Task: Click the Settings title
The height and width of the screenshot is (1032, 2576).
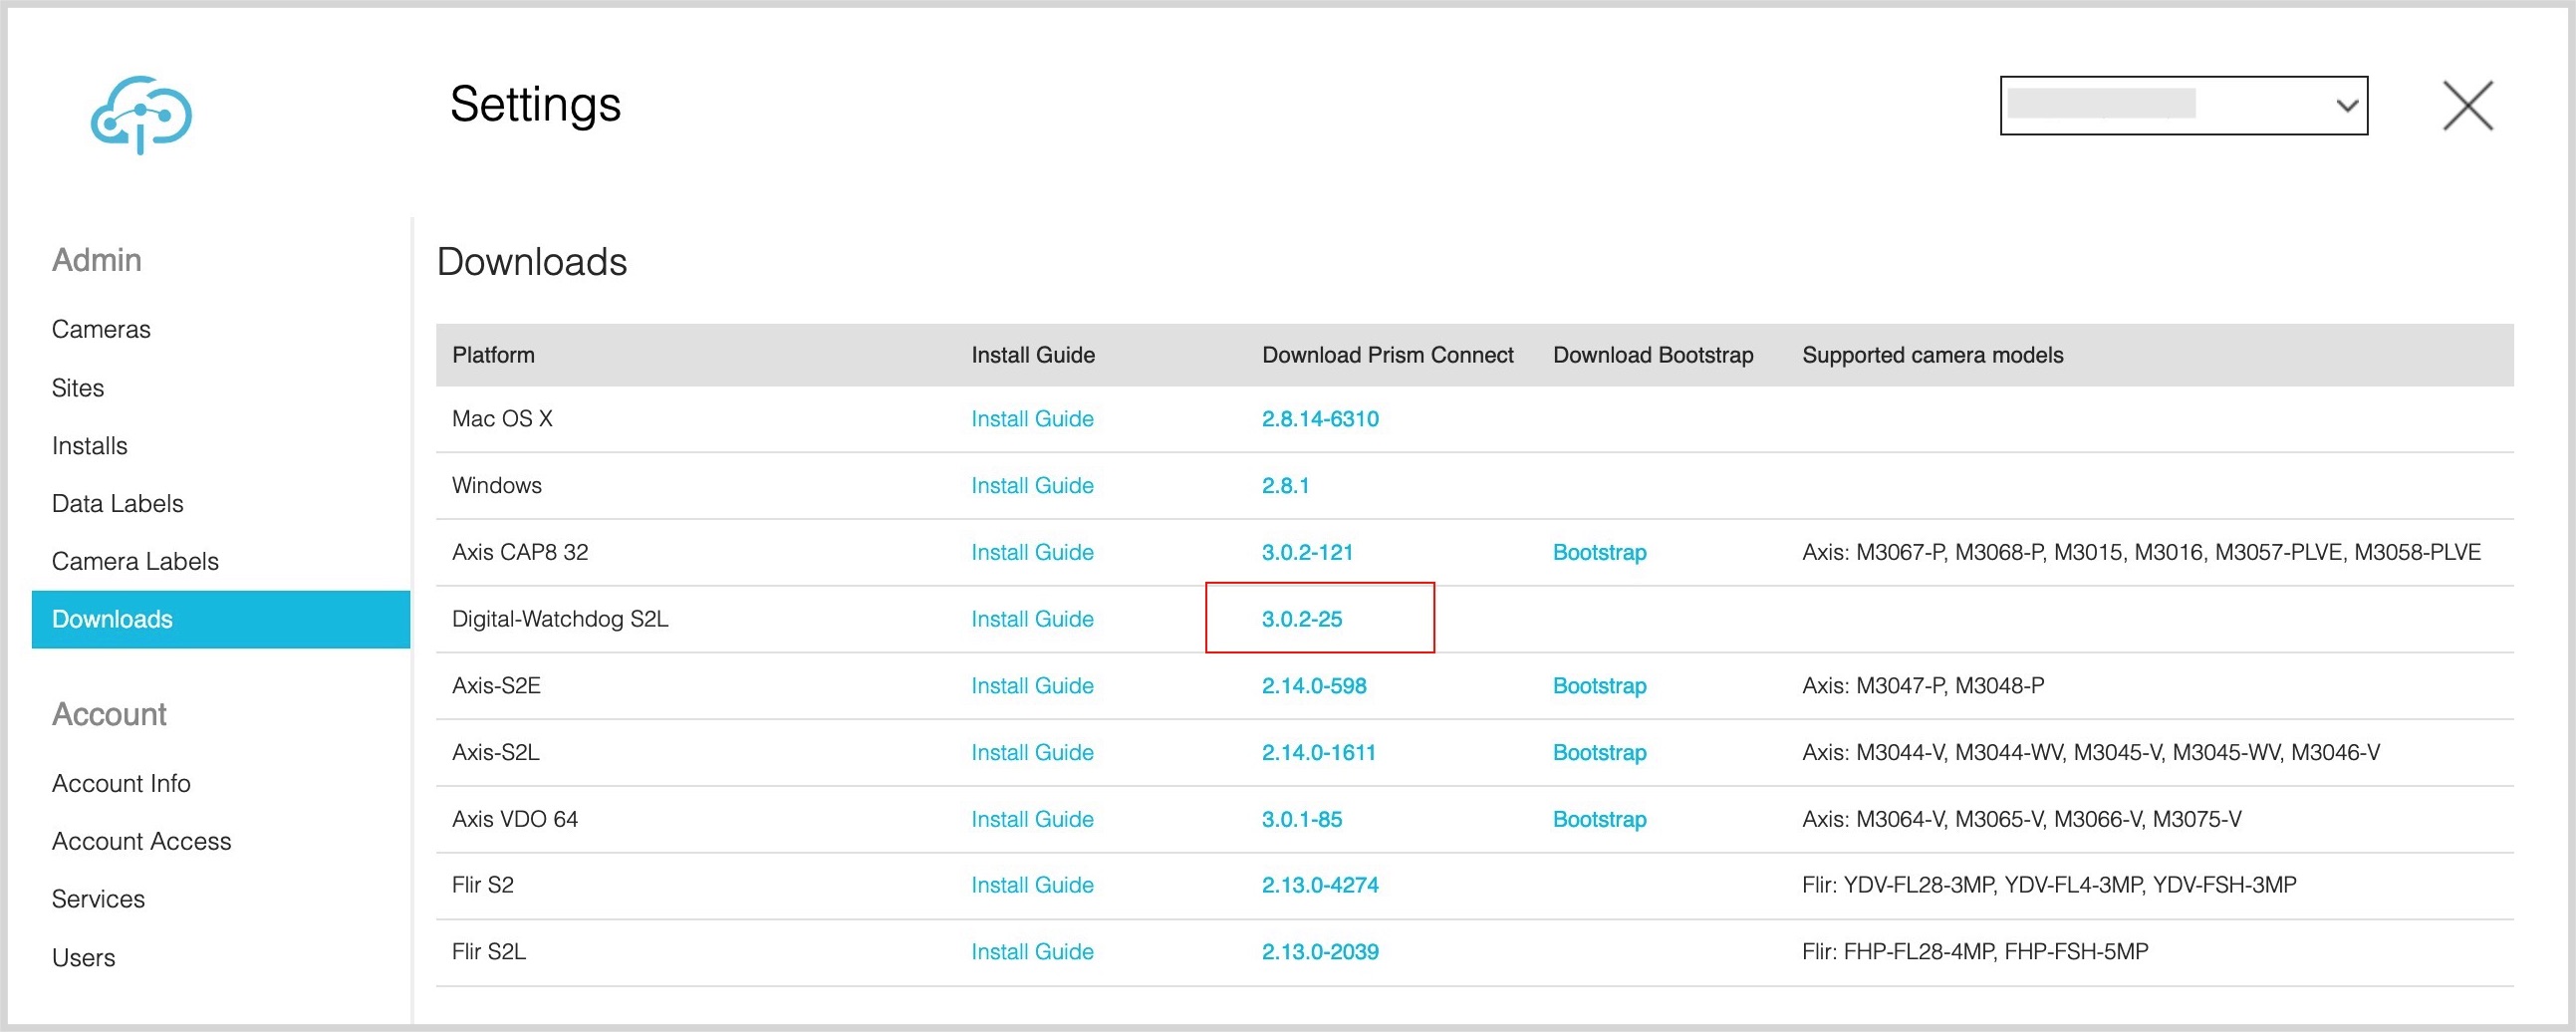Action: point(535,104)
